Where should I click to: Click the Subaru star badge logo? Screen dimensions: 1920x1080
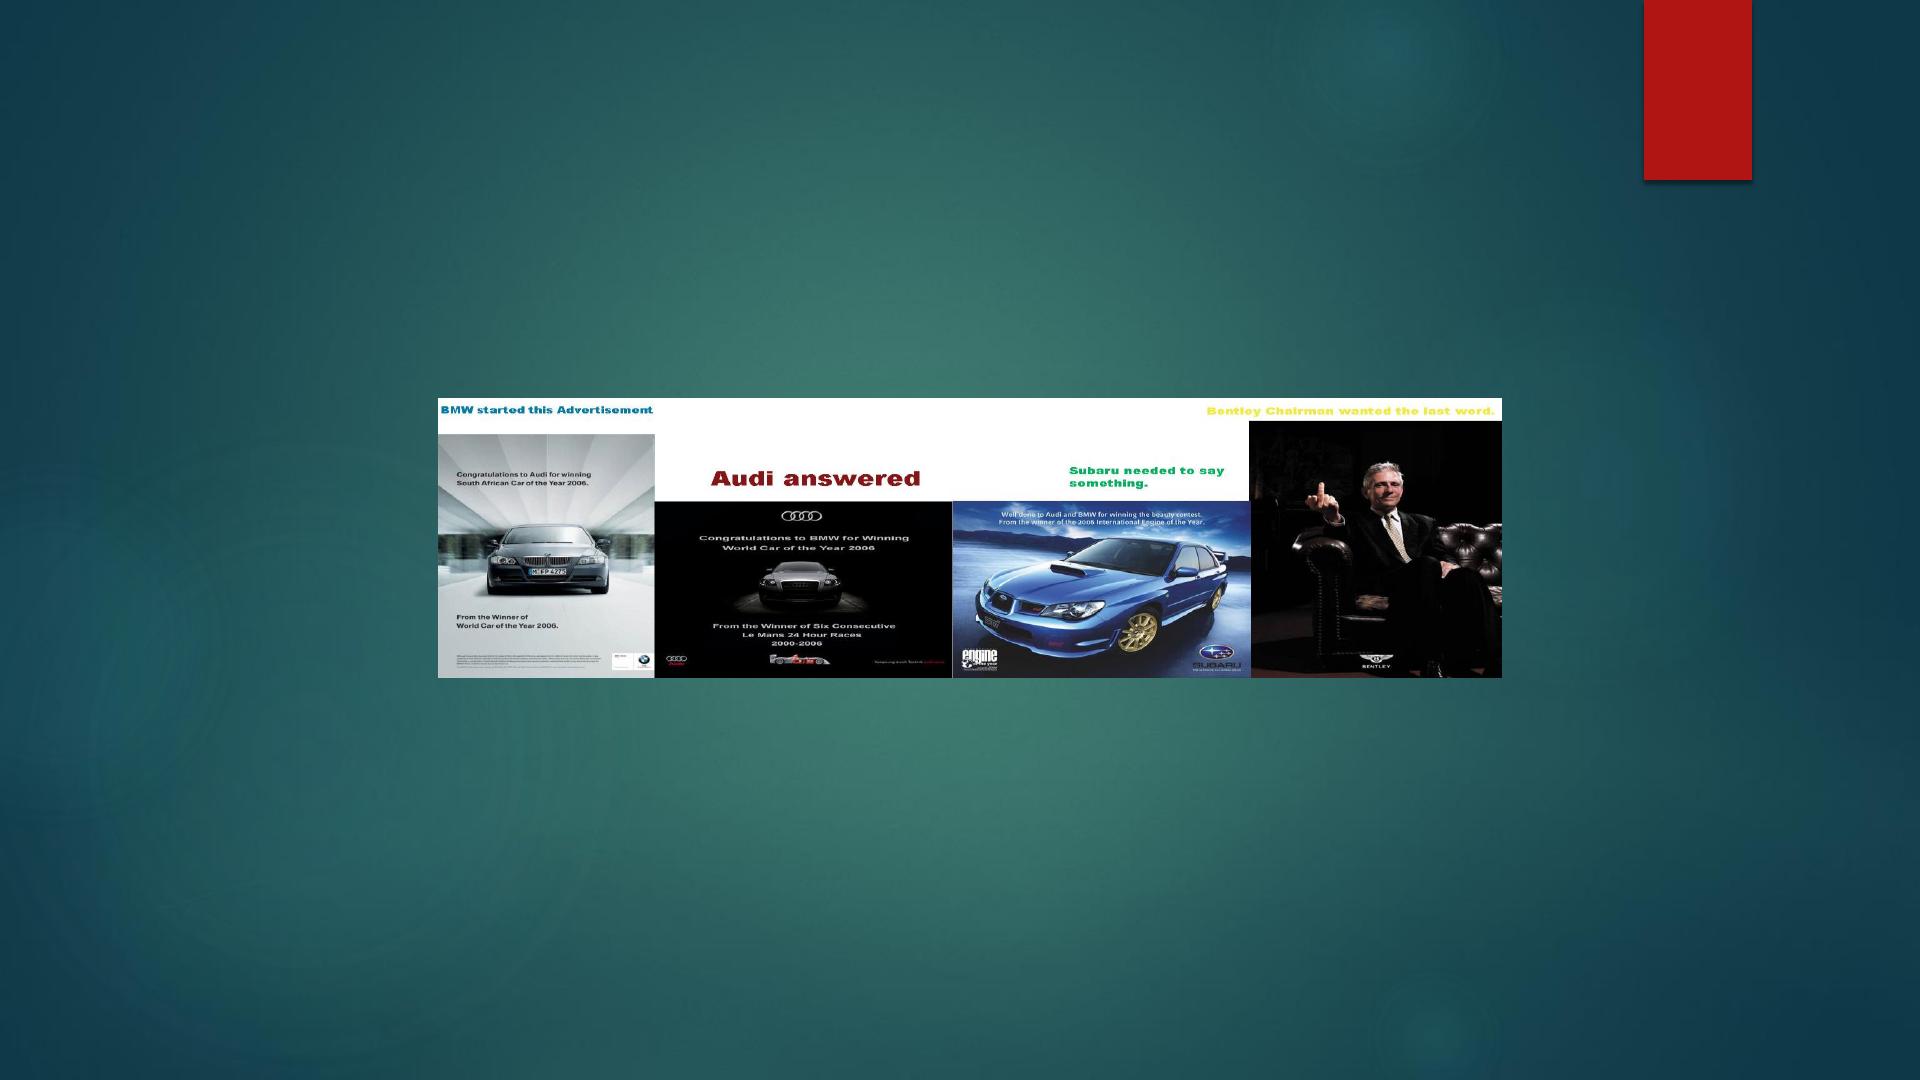[x=1216, y=653]
